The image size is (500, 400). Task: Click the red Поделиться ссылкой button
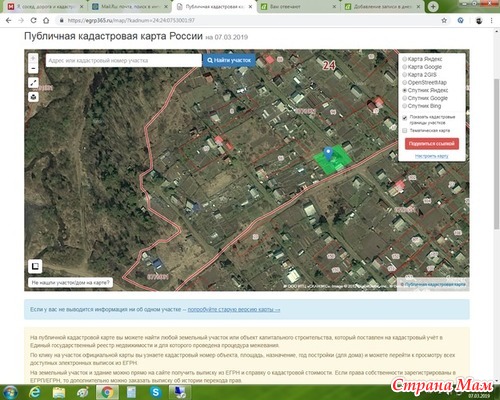coord(432,144)
